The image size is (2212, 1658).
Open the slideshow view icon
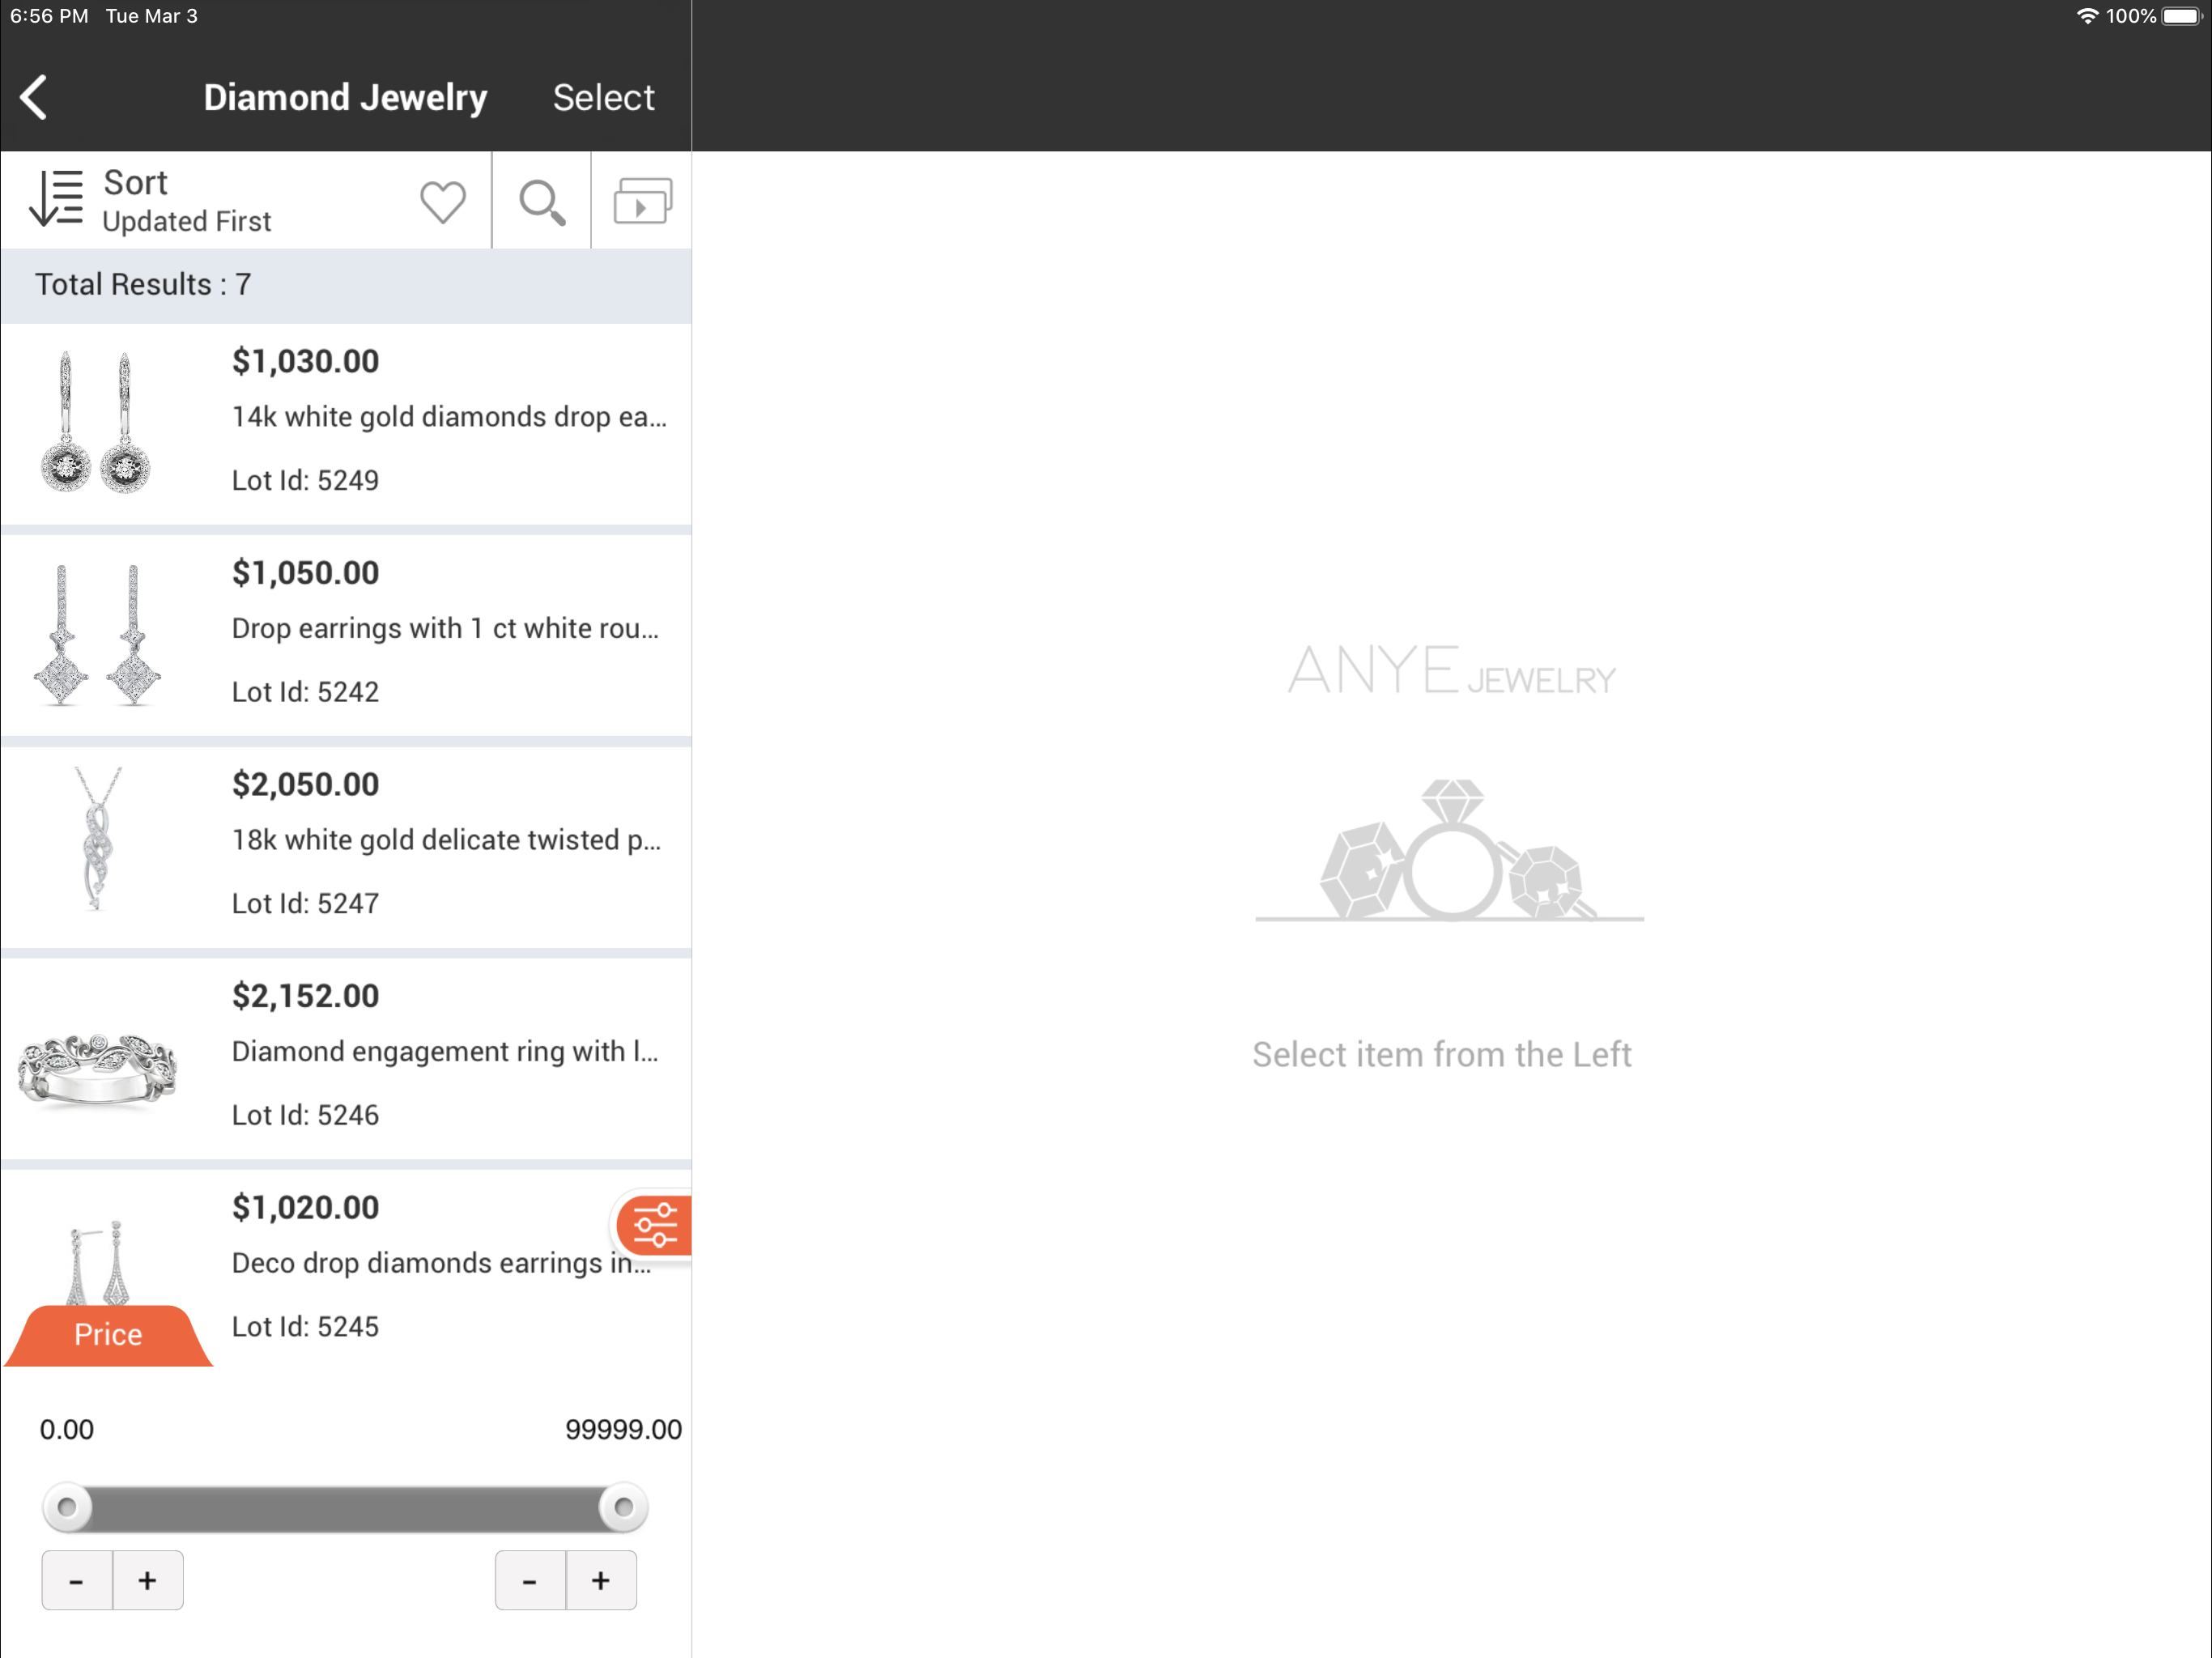(642, 201)
